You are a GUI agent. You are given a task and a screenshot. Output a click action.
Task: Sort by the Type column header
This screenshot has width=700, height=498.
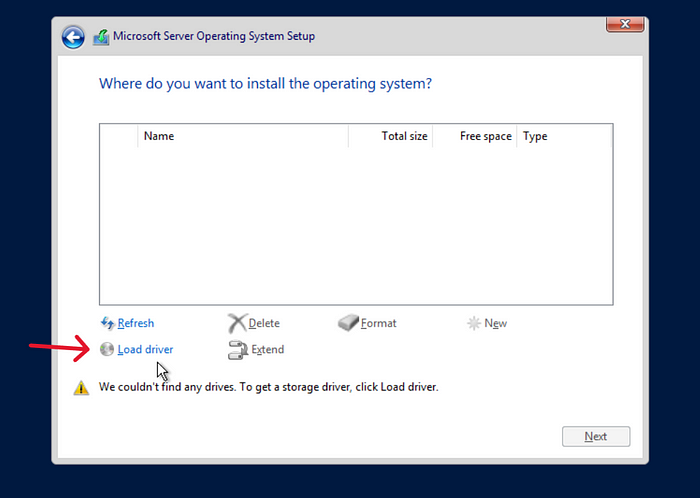tap(564, 136)
